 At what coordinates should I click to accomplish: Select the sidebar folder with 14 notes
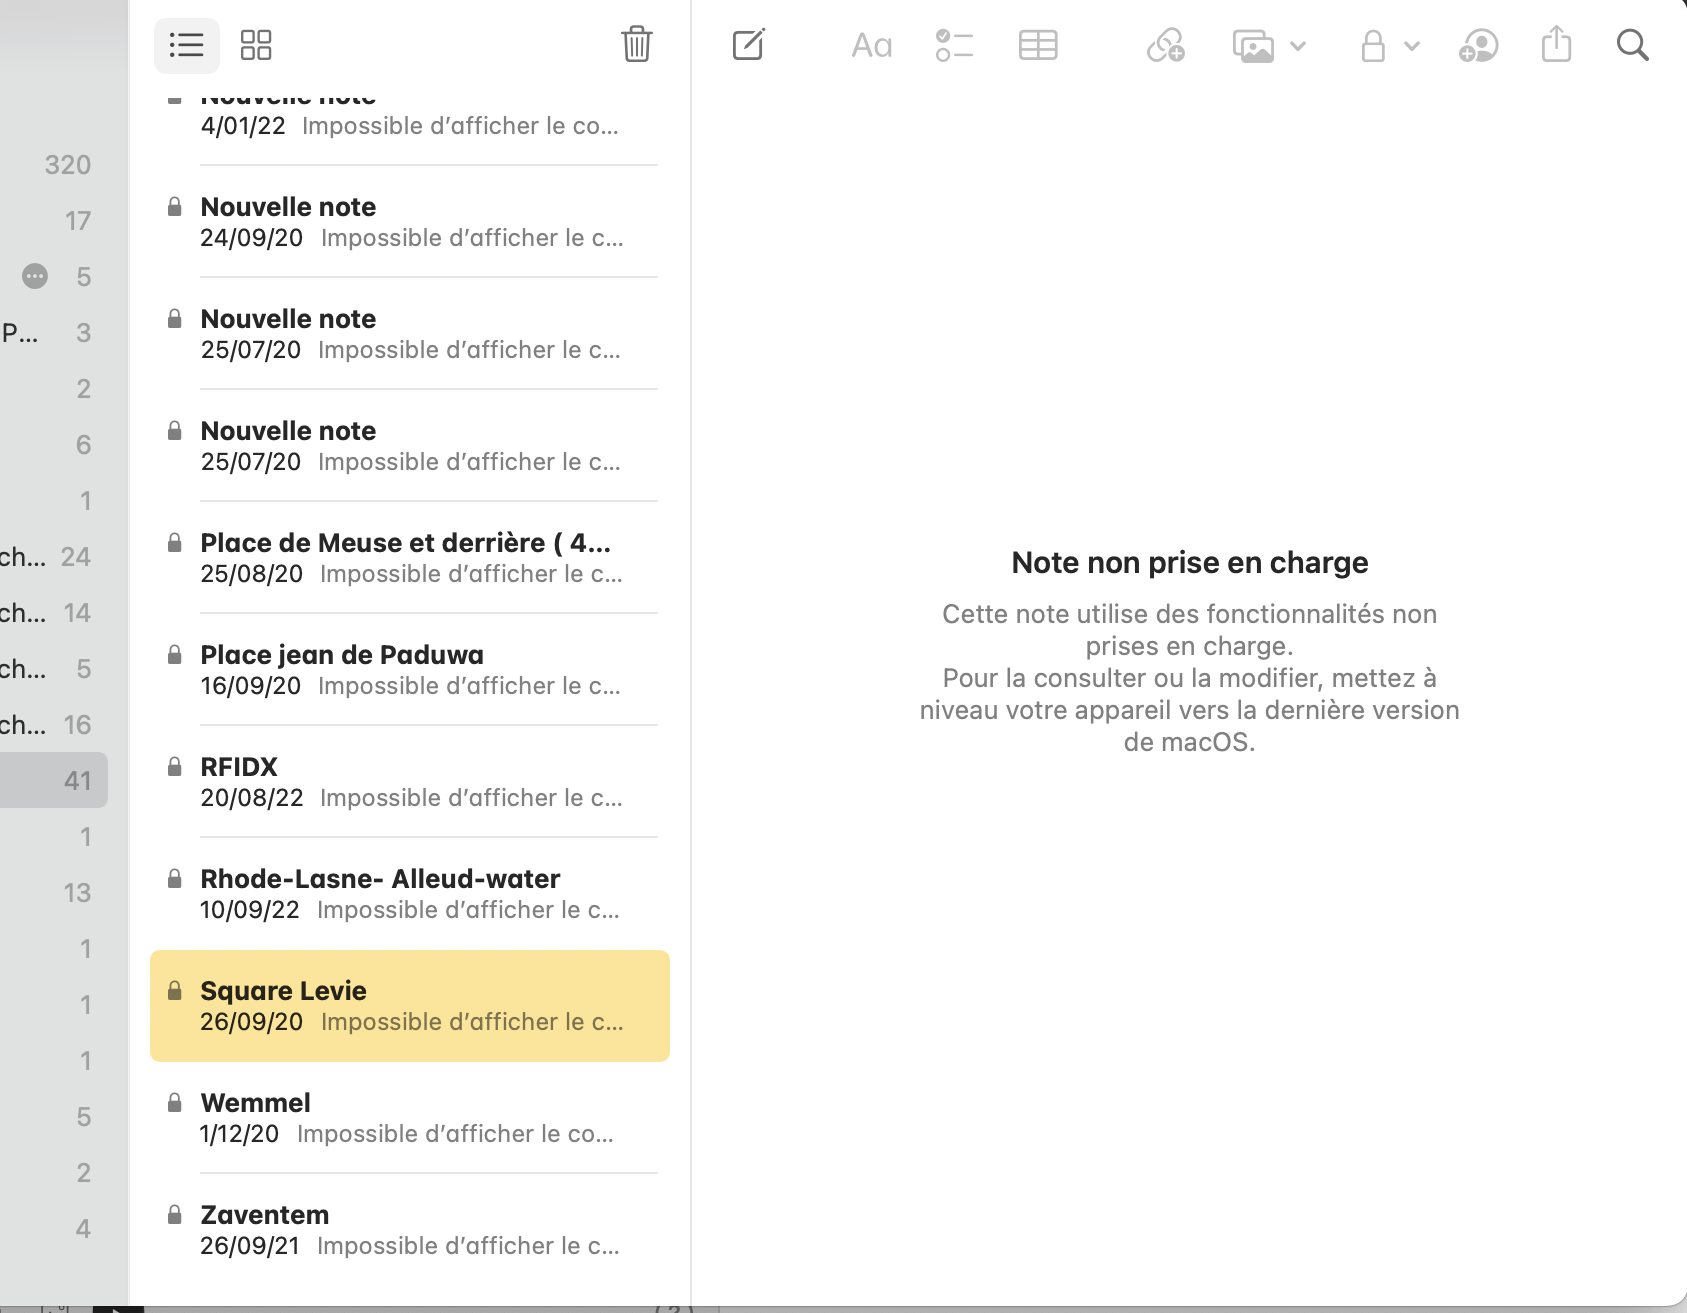(54, 613)
